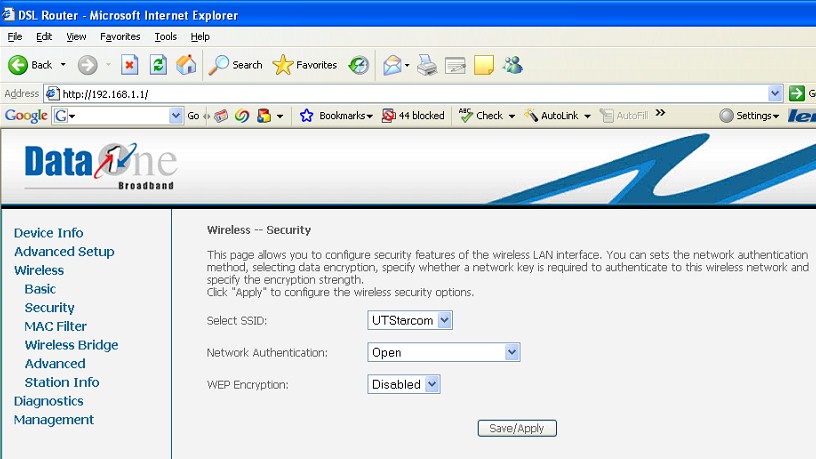This screenshot has width=816, height=459.
Task: Expand the Google toolbar overflow chevron
Action: [660, 113]
